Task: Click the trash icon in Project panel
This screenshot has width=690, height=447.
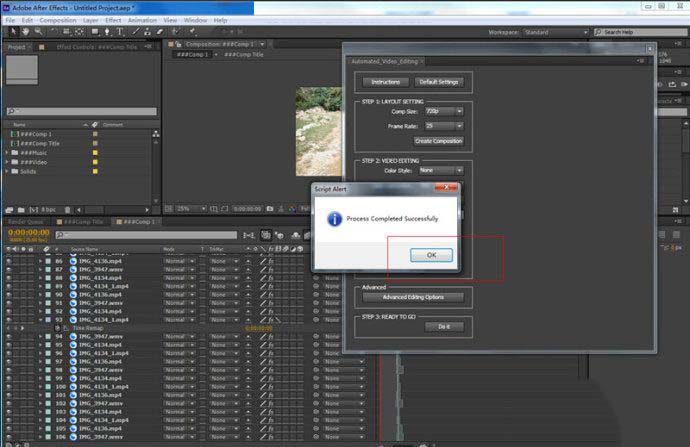Action: (x=69, y=210)
